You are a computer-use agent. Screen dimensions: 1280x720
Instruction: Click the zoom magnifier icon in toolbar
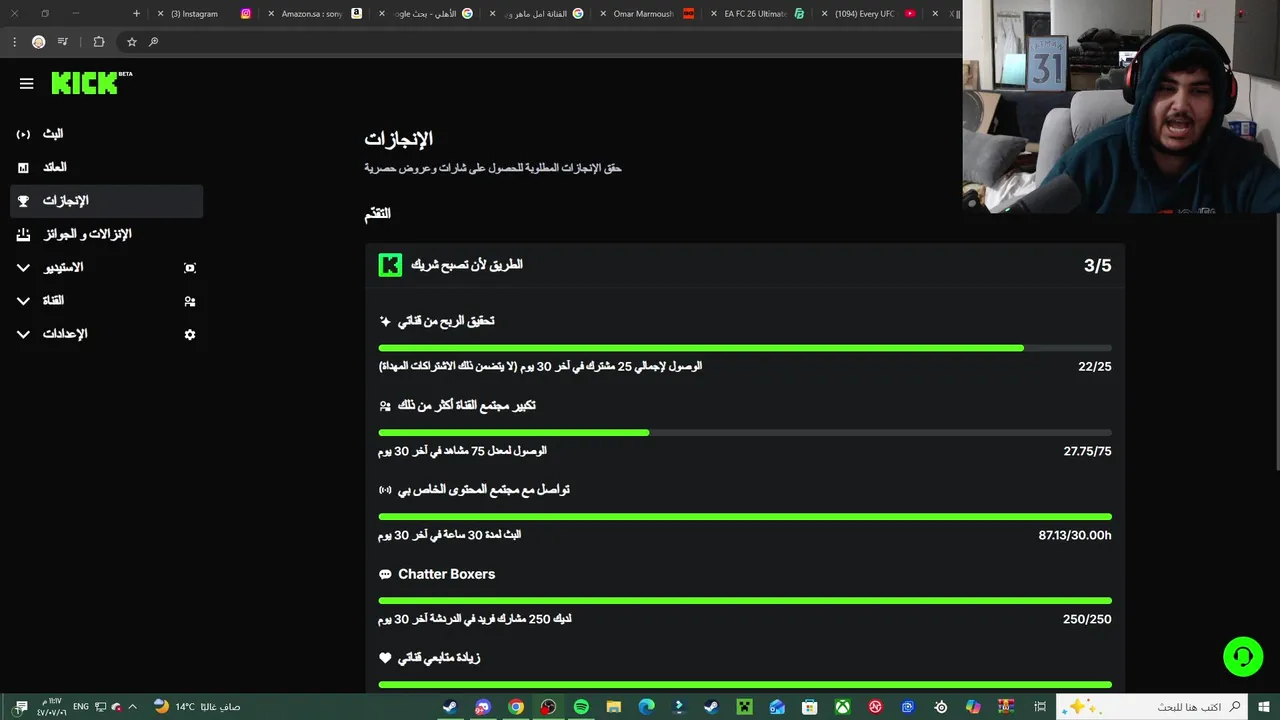[154, 42]
